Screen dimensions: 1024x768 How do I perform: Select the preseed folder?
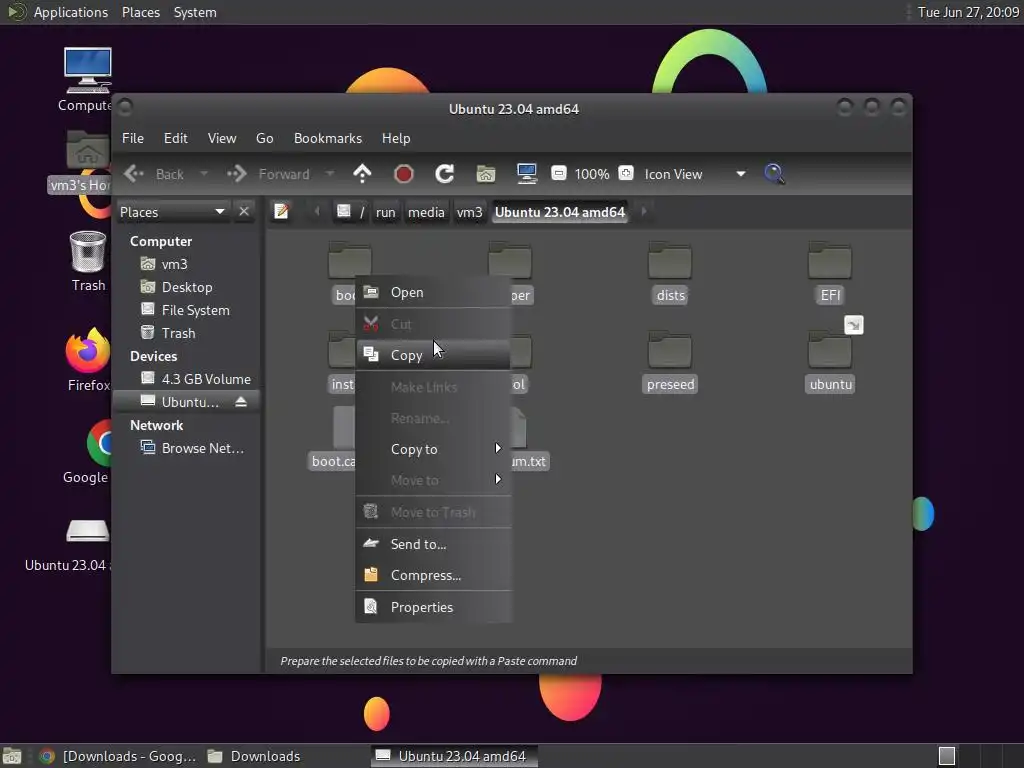(670, 363)
